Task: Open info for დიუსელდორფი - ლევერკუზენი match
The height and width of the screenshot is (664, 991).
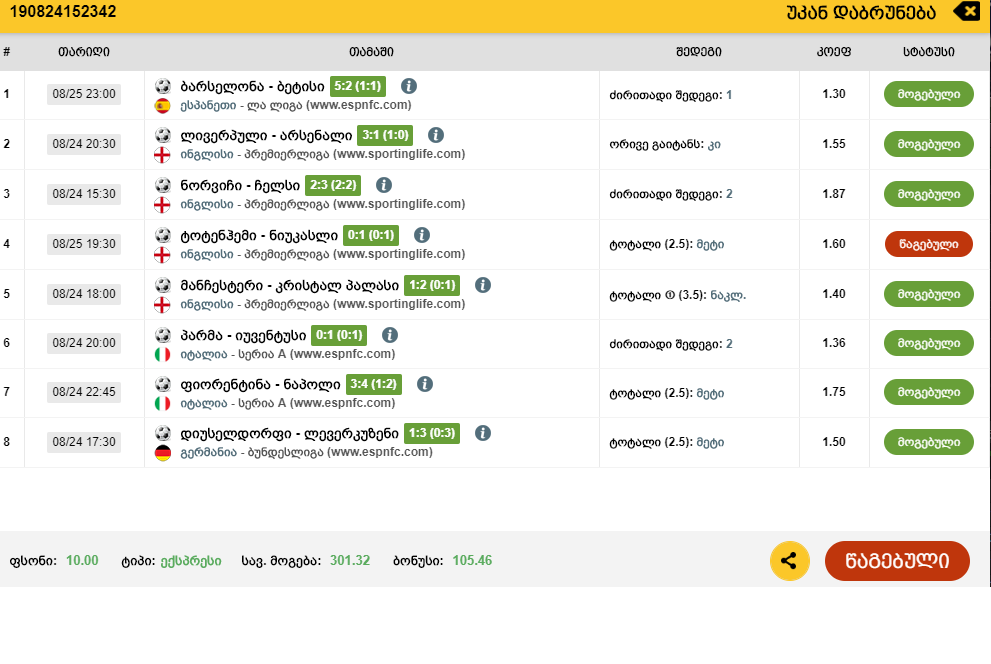Action: pos(483,433)
